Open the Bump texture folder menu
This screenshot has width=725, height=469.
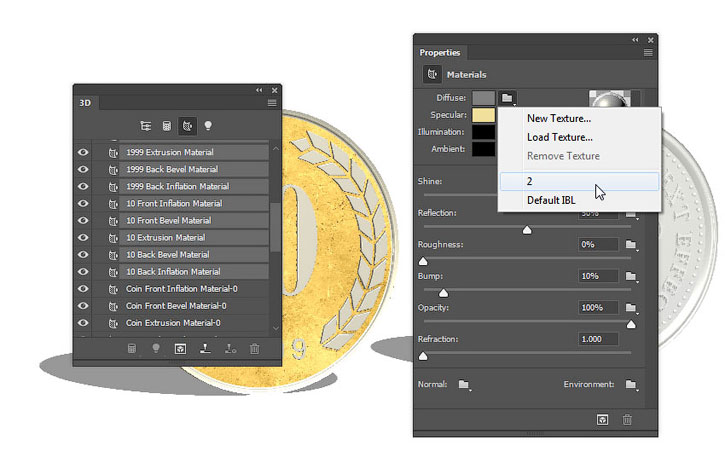click(631, 276)
